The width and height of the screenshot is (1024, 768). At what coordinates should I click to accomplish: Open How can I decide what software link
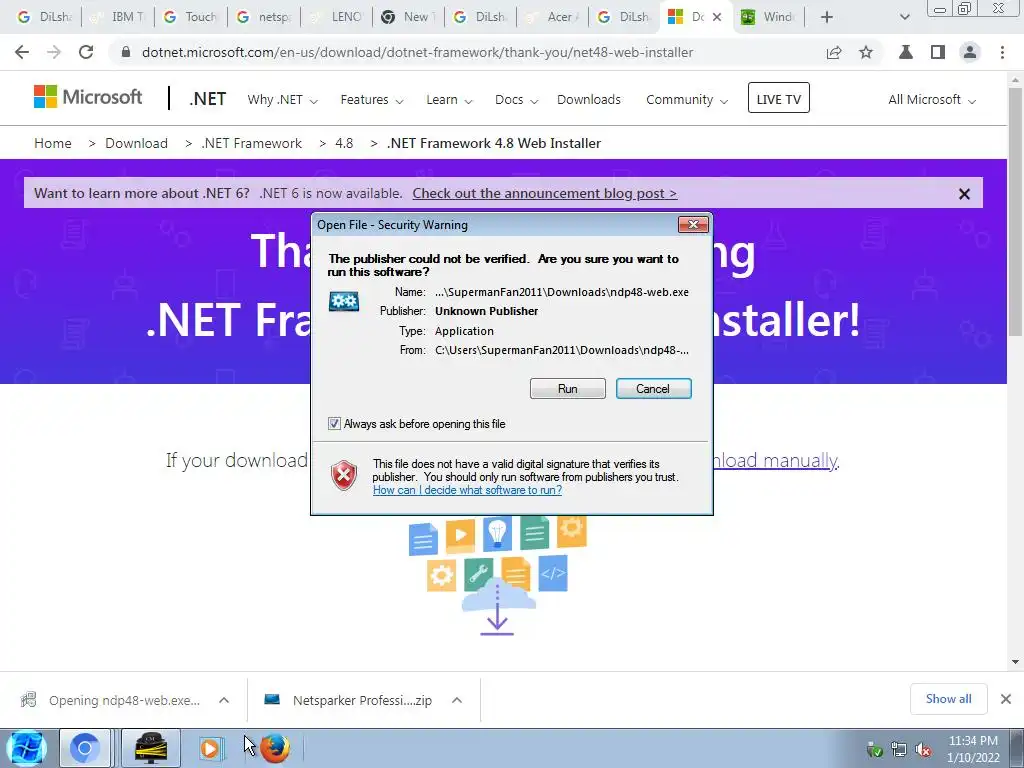click(467, 490)
